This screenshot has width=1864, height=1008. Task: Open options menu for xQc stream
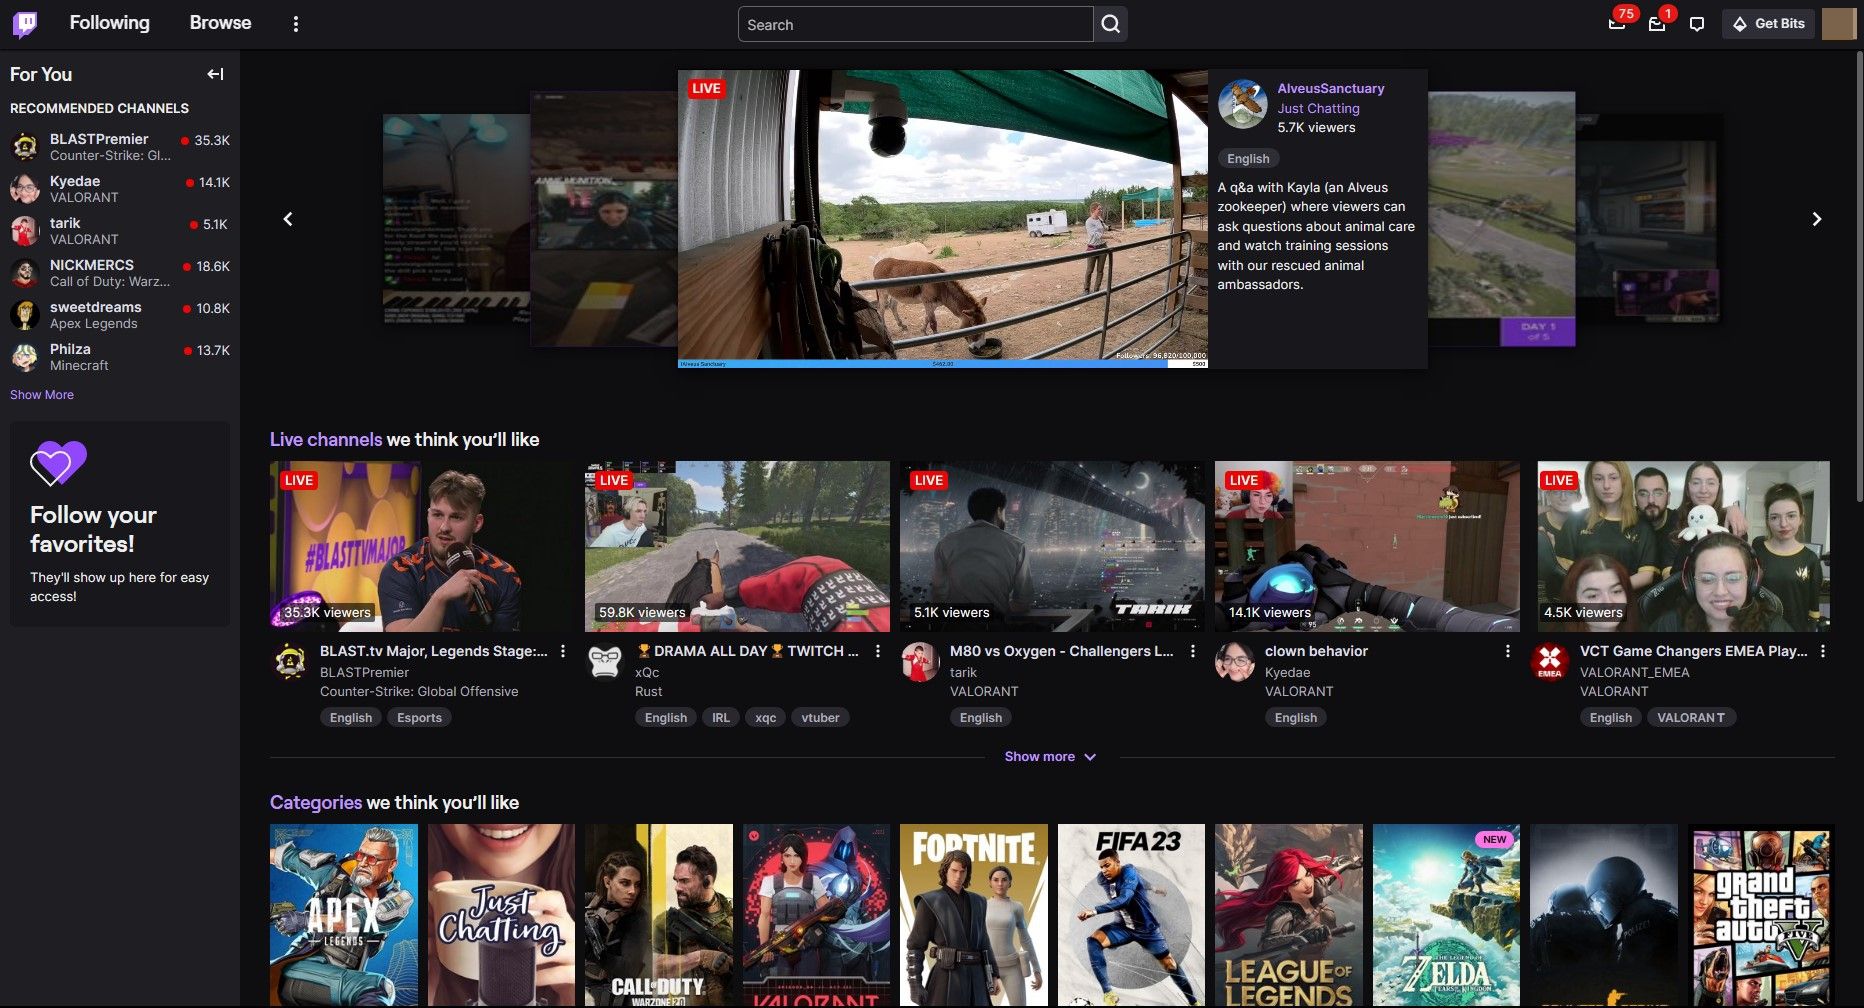click(x=878, y=652)
